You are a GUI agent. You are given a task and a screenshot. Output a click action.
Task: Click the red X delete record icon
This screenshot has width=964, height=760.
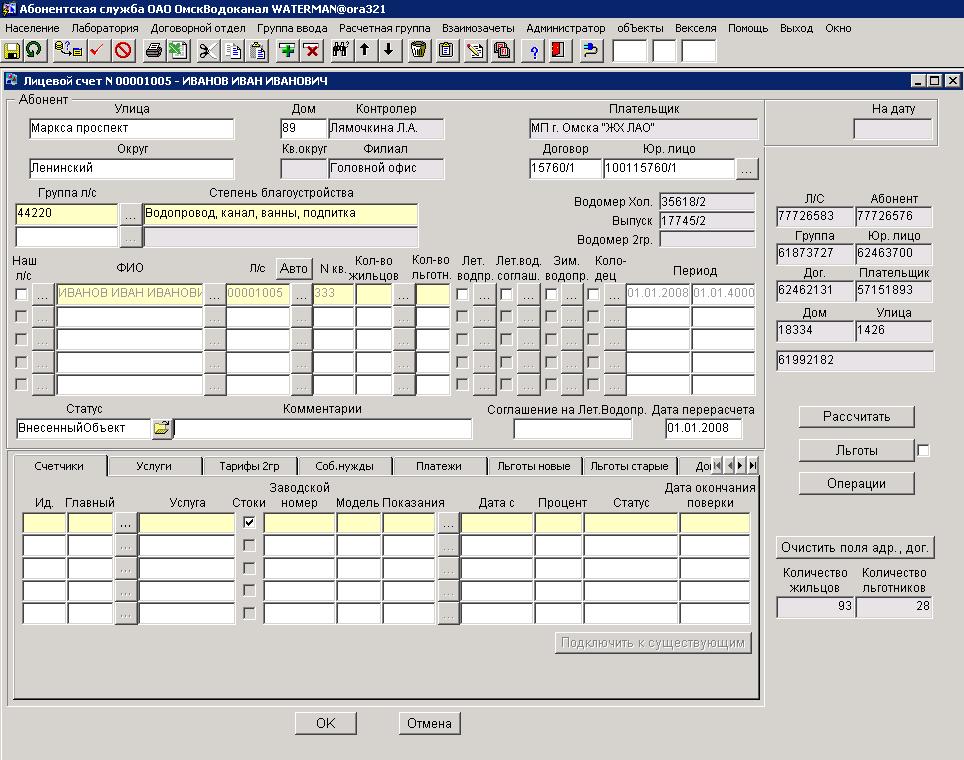pos(311,50)
